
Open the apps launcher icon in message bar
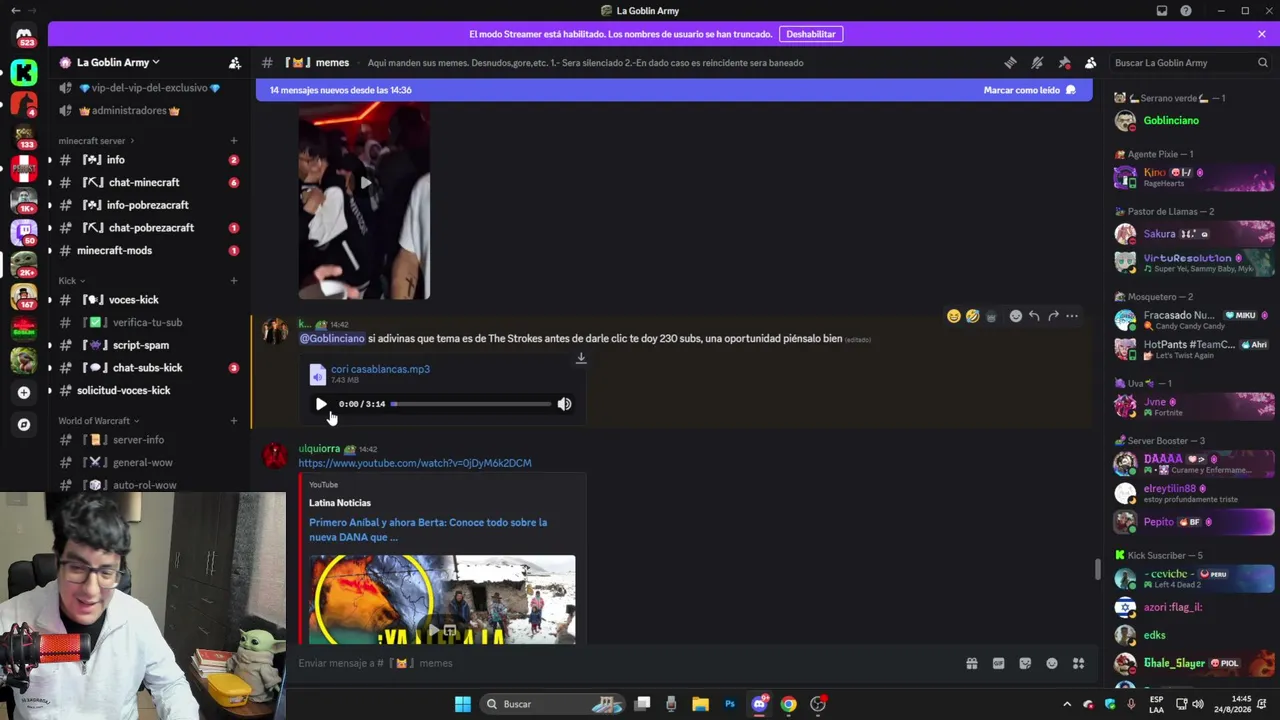pyautogui.click(x=1078, y=663)
